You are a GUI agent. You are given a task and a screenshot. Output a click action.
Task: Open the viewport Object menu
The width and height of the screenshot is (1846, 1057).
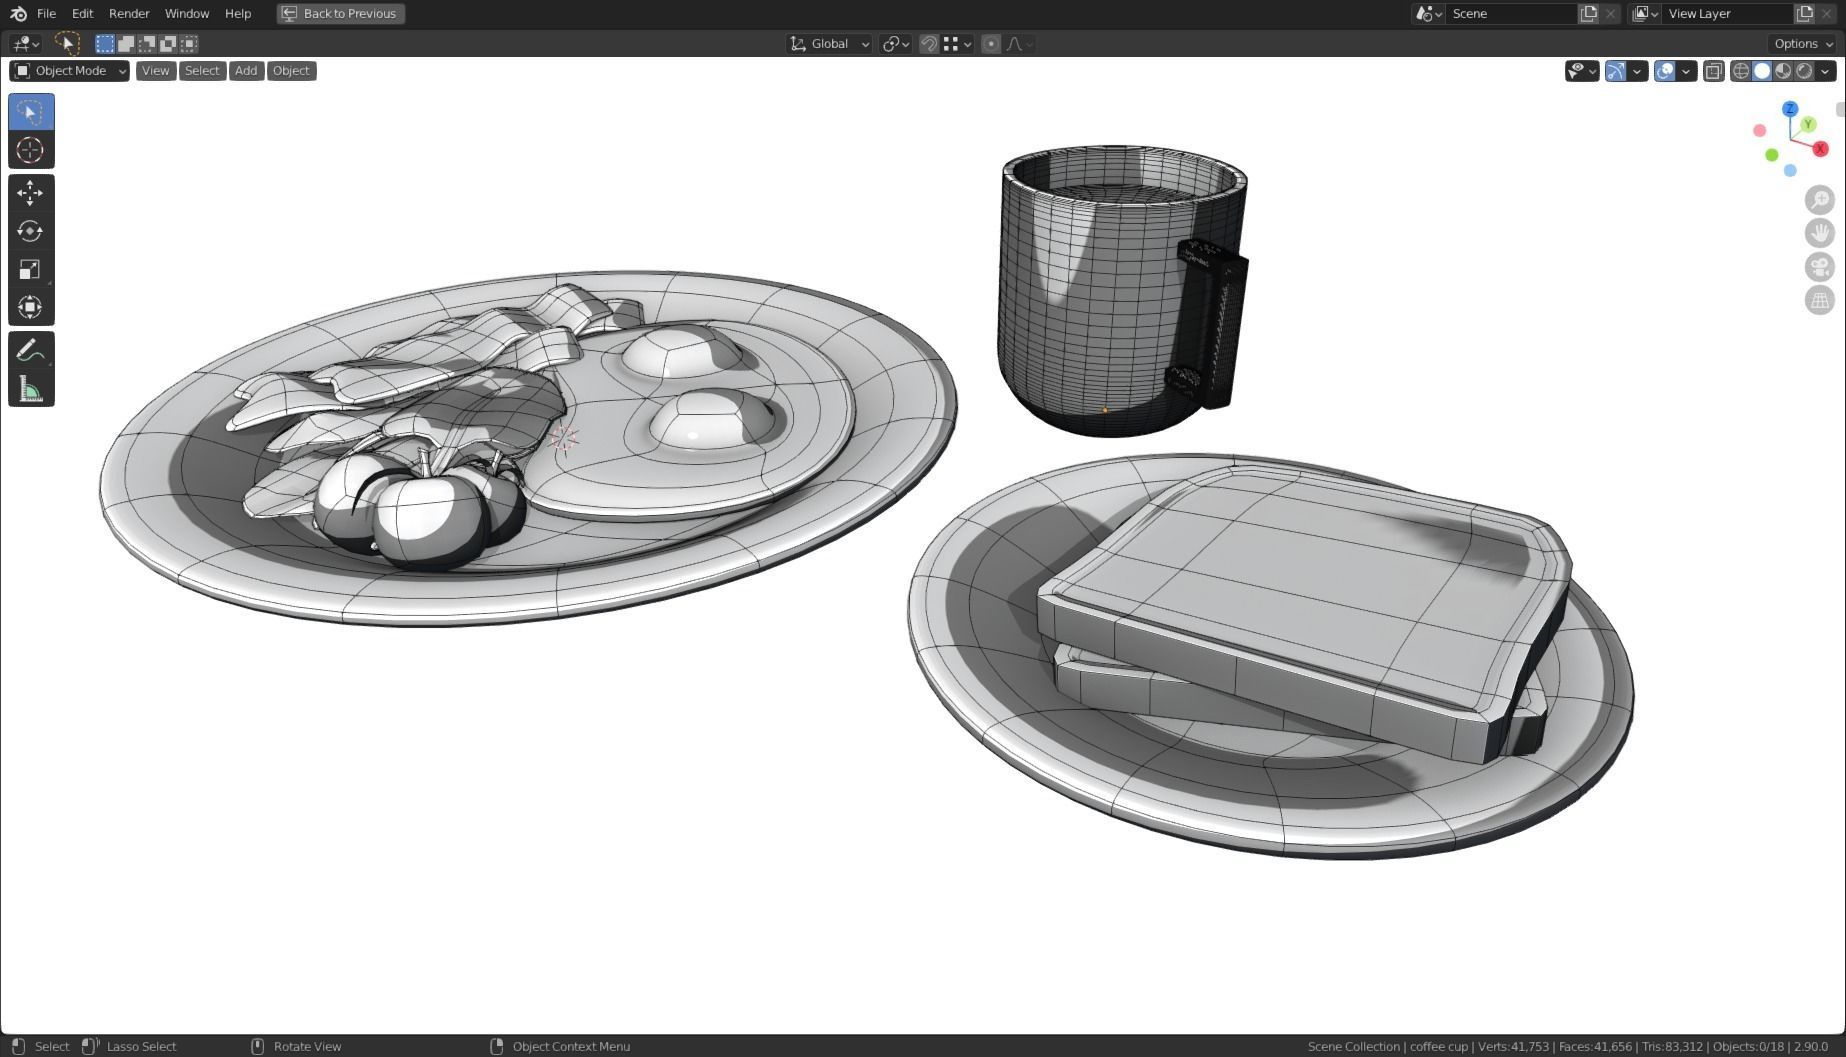(291, 71)
